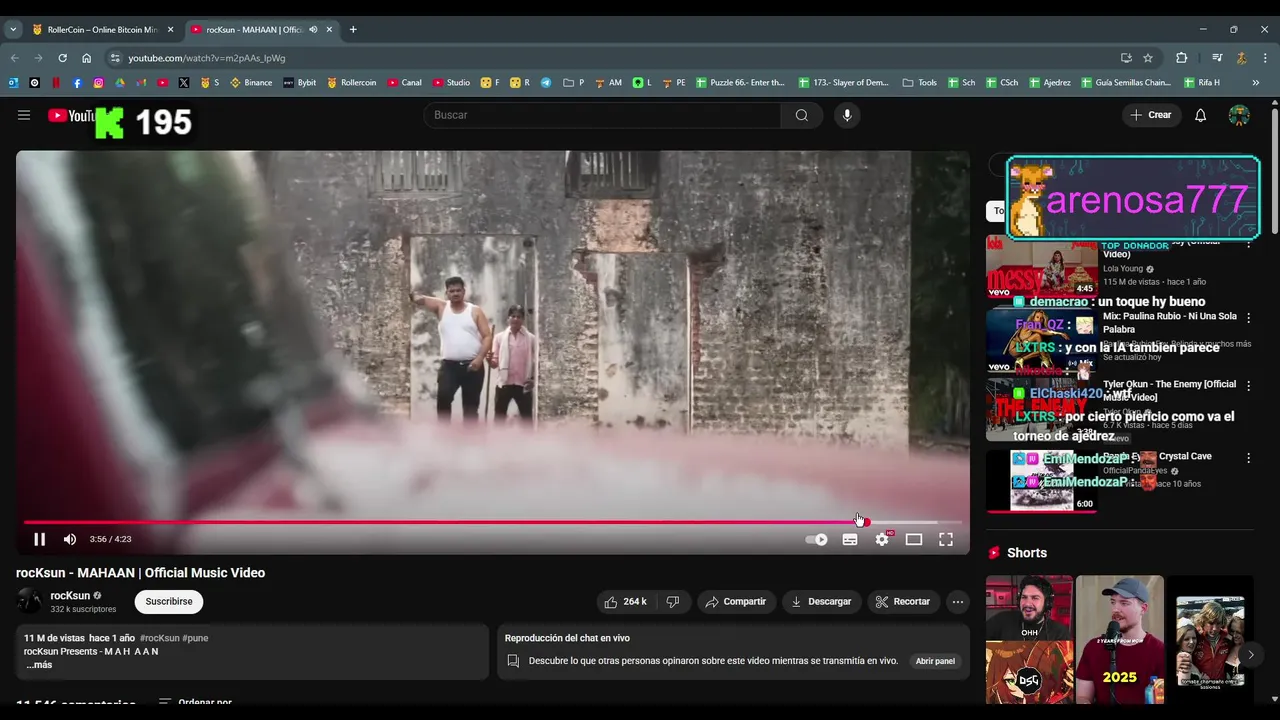This screenshot has height=720, width=1280.
Task: Focus the Buscar search field
Action: coord(604,115)
